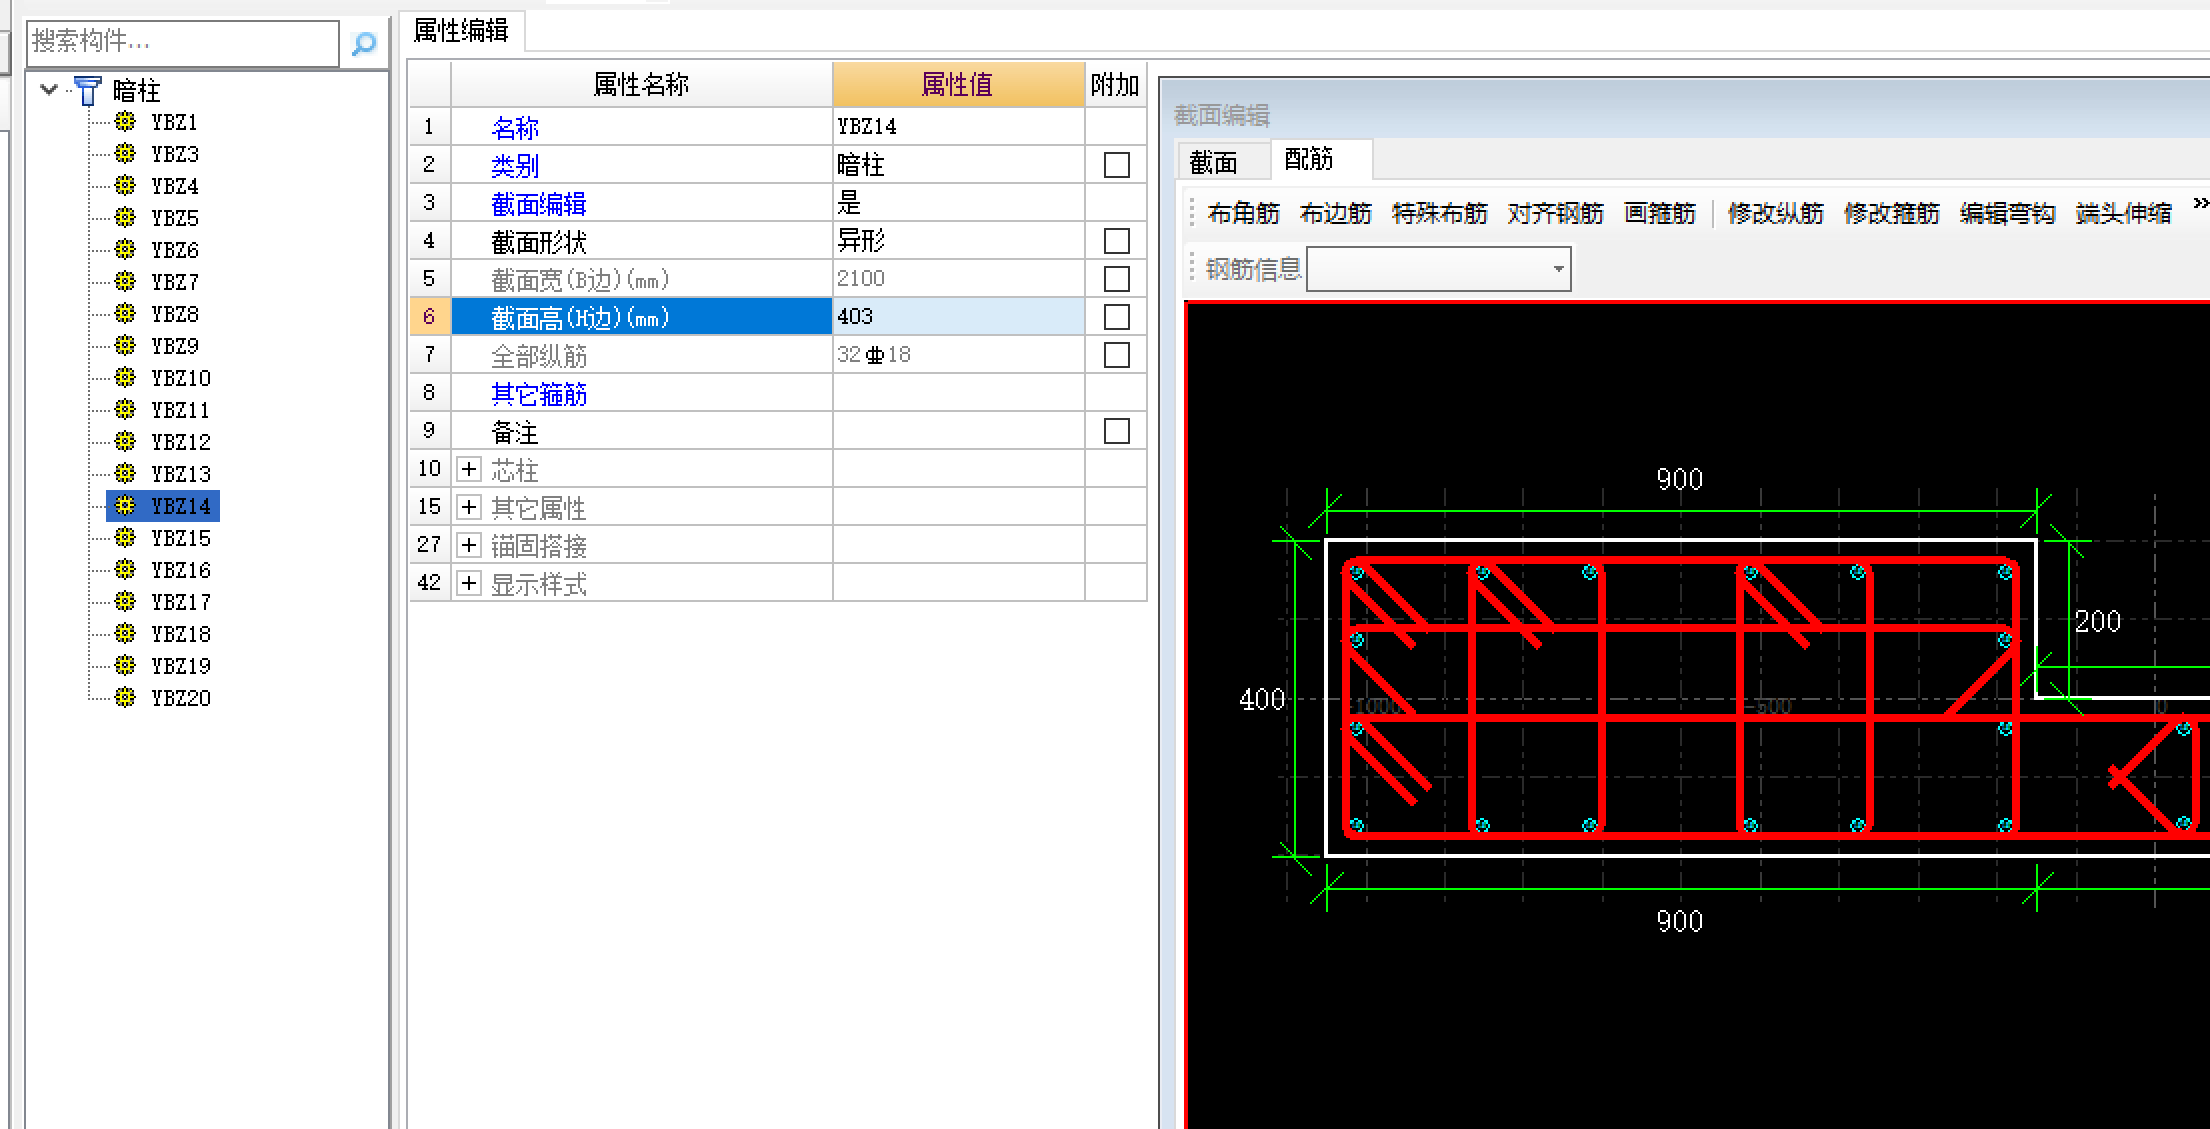
Task: Click the 截面编辑 property name link
Action: pyautogui.click(x=538, y=204)
